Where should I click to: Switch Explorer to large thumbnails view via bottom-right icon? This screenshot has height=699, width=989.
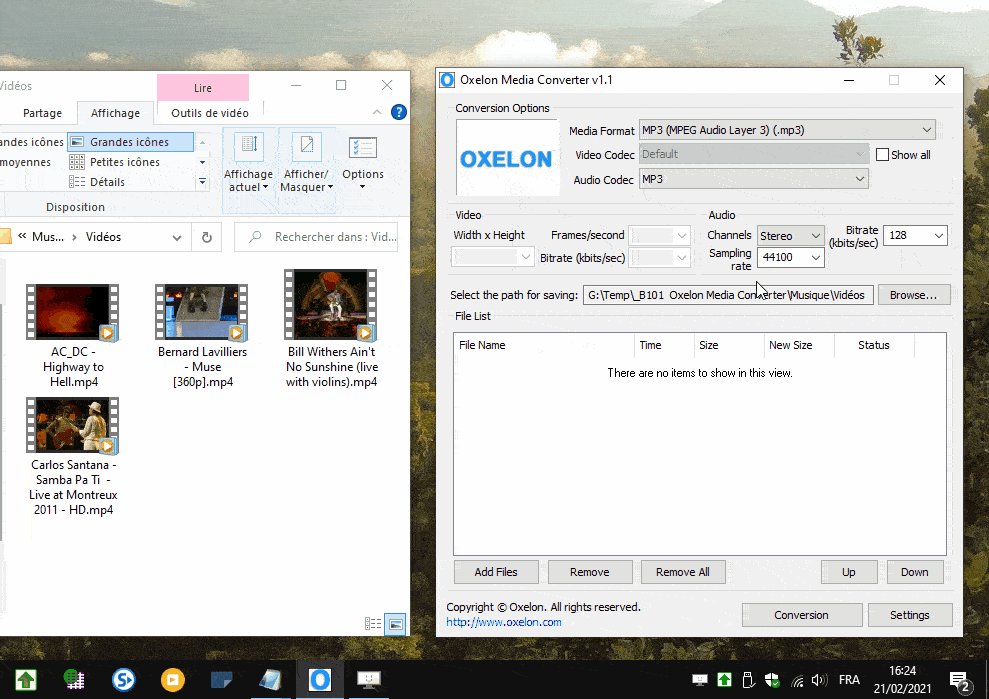(x=395, y=624)
